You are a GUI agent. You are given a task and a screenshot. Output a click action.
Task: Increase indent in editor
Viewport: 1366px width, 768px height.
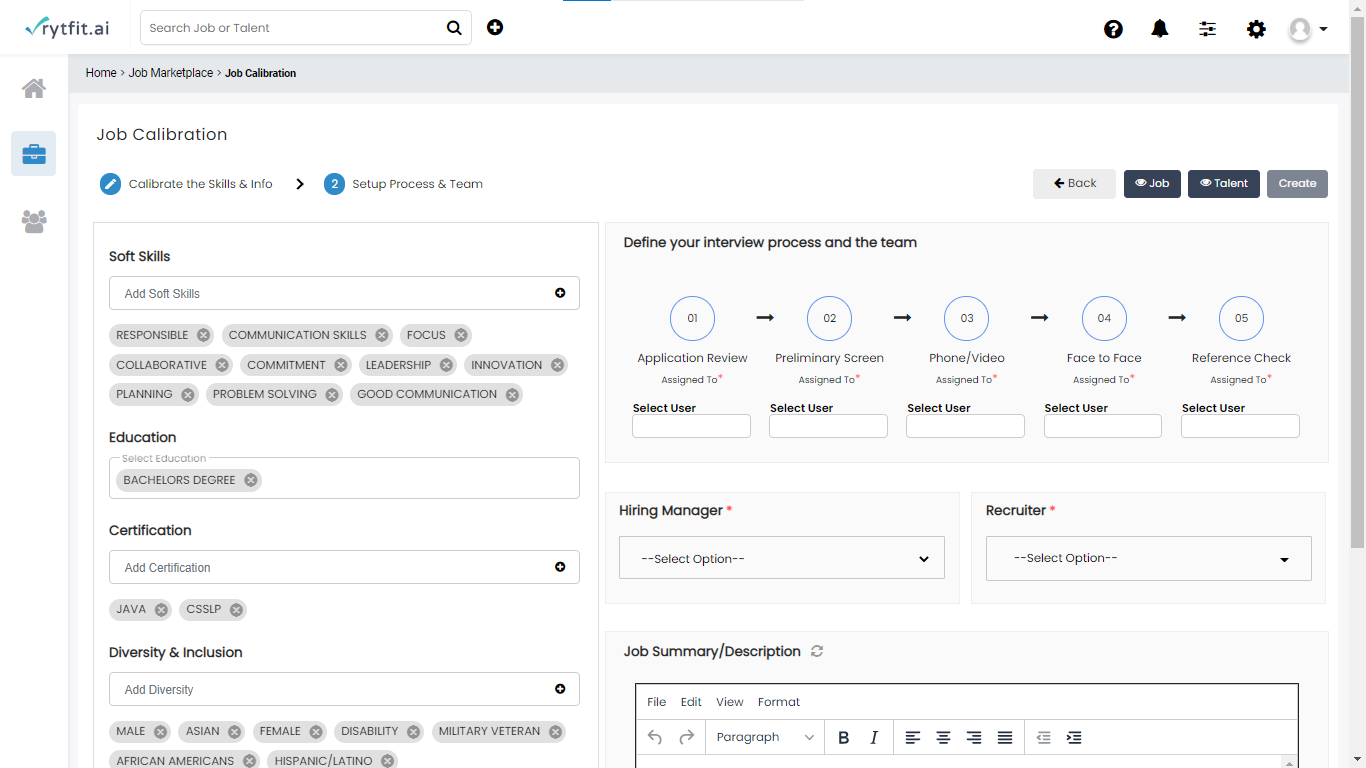point(1074,737)
